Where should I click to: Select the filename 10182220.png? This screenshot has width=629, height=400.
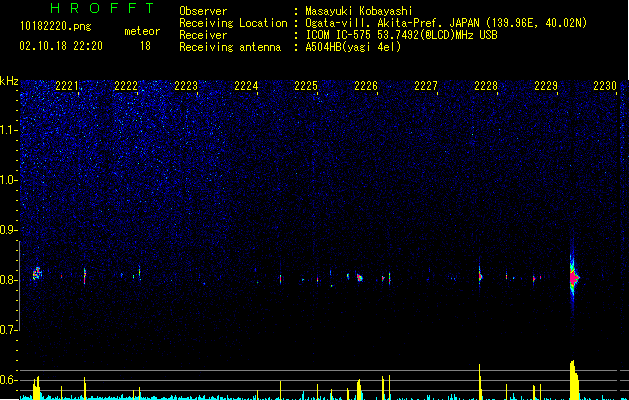click(x=56, y=27)
